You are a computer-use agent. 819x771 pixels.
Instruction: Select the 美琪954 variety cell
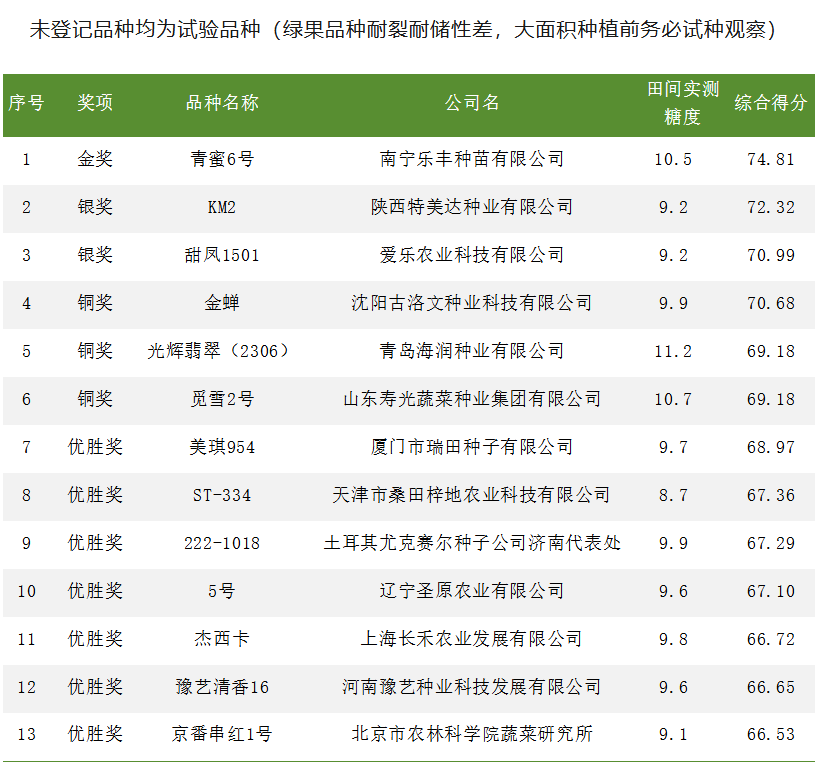[222, 447]
